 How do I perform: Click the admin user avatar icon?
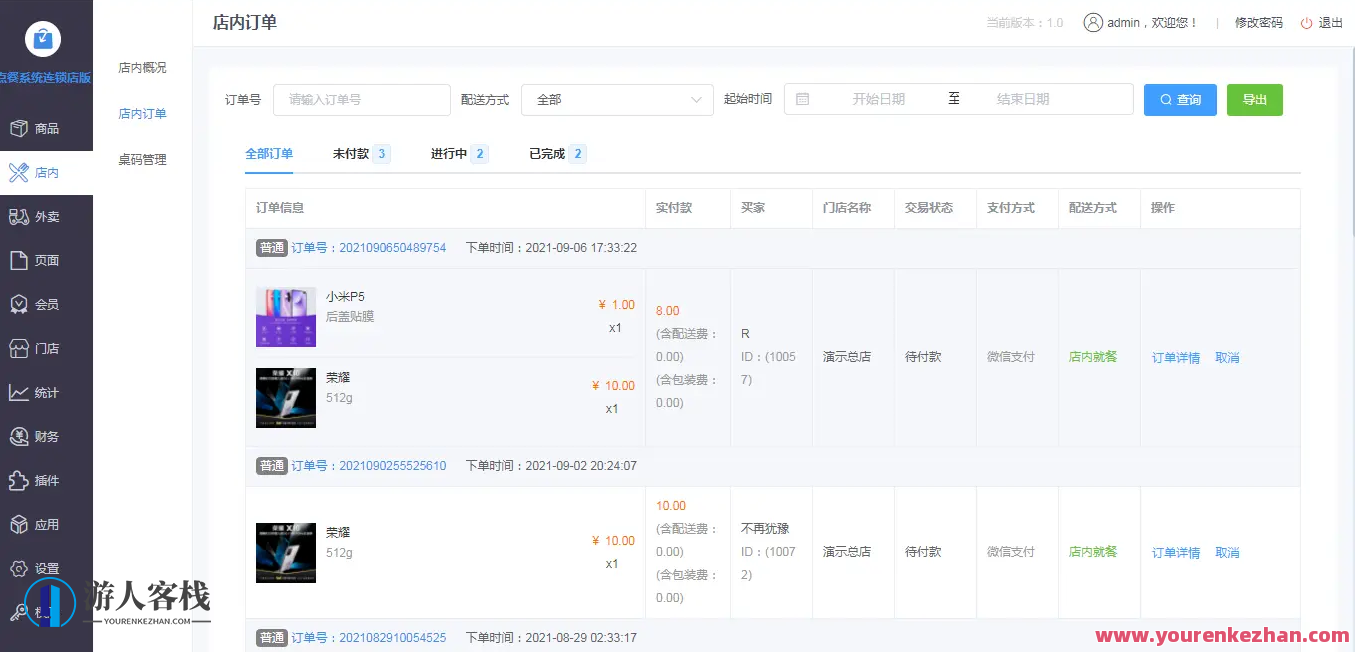point(1093,22)
